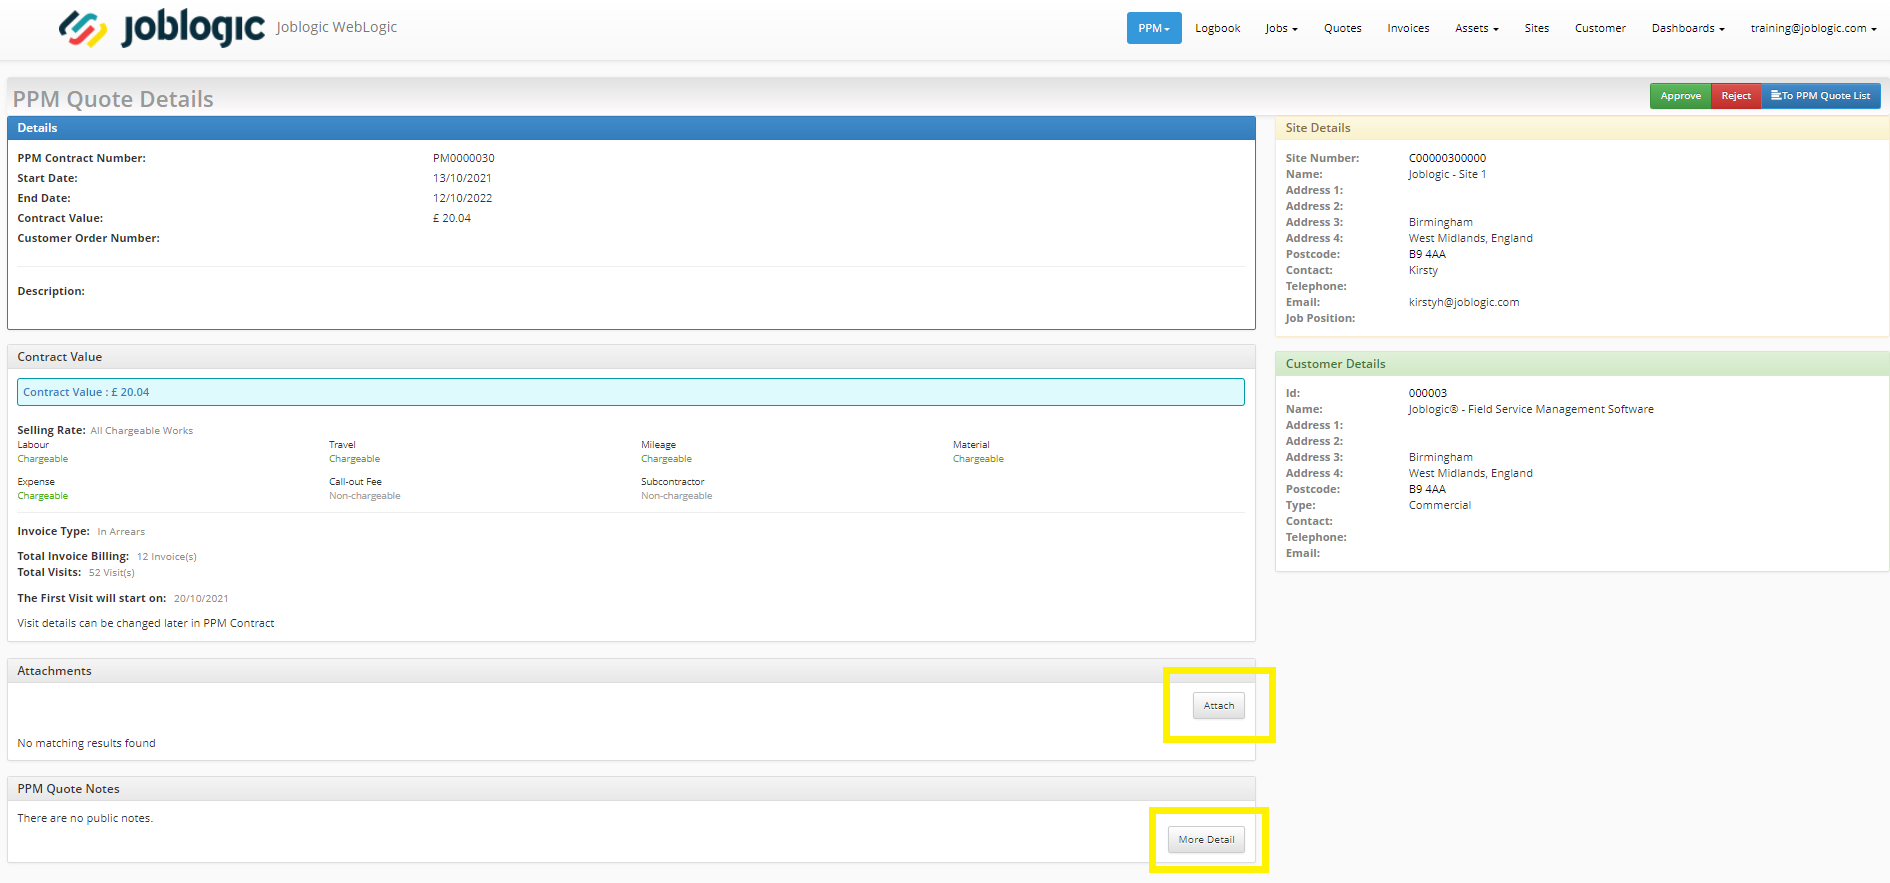Screen dimensions: 1890x883
Task: Click the 12 Invoice(s) billing value
Action: point(167,557)
